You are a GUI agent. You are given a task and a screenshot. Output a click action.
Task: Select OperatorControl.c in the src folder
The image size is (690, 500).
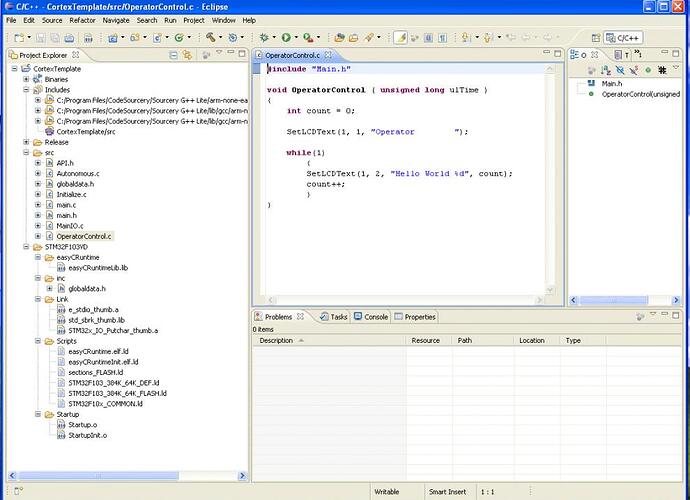84,236
